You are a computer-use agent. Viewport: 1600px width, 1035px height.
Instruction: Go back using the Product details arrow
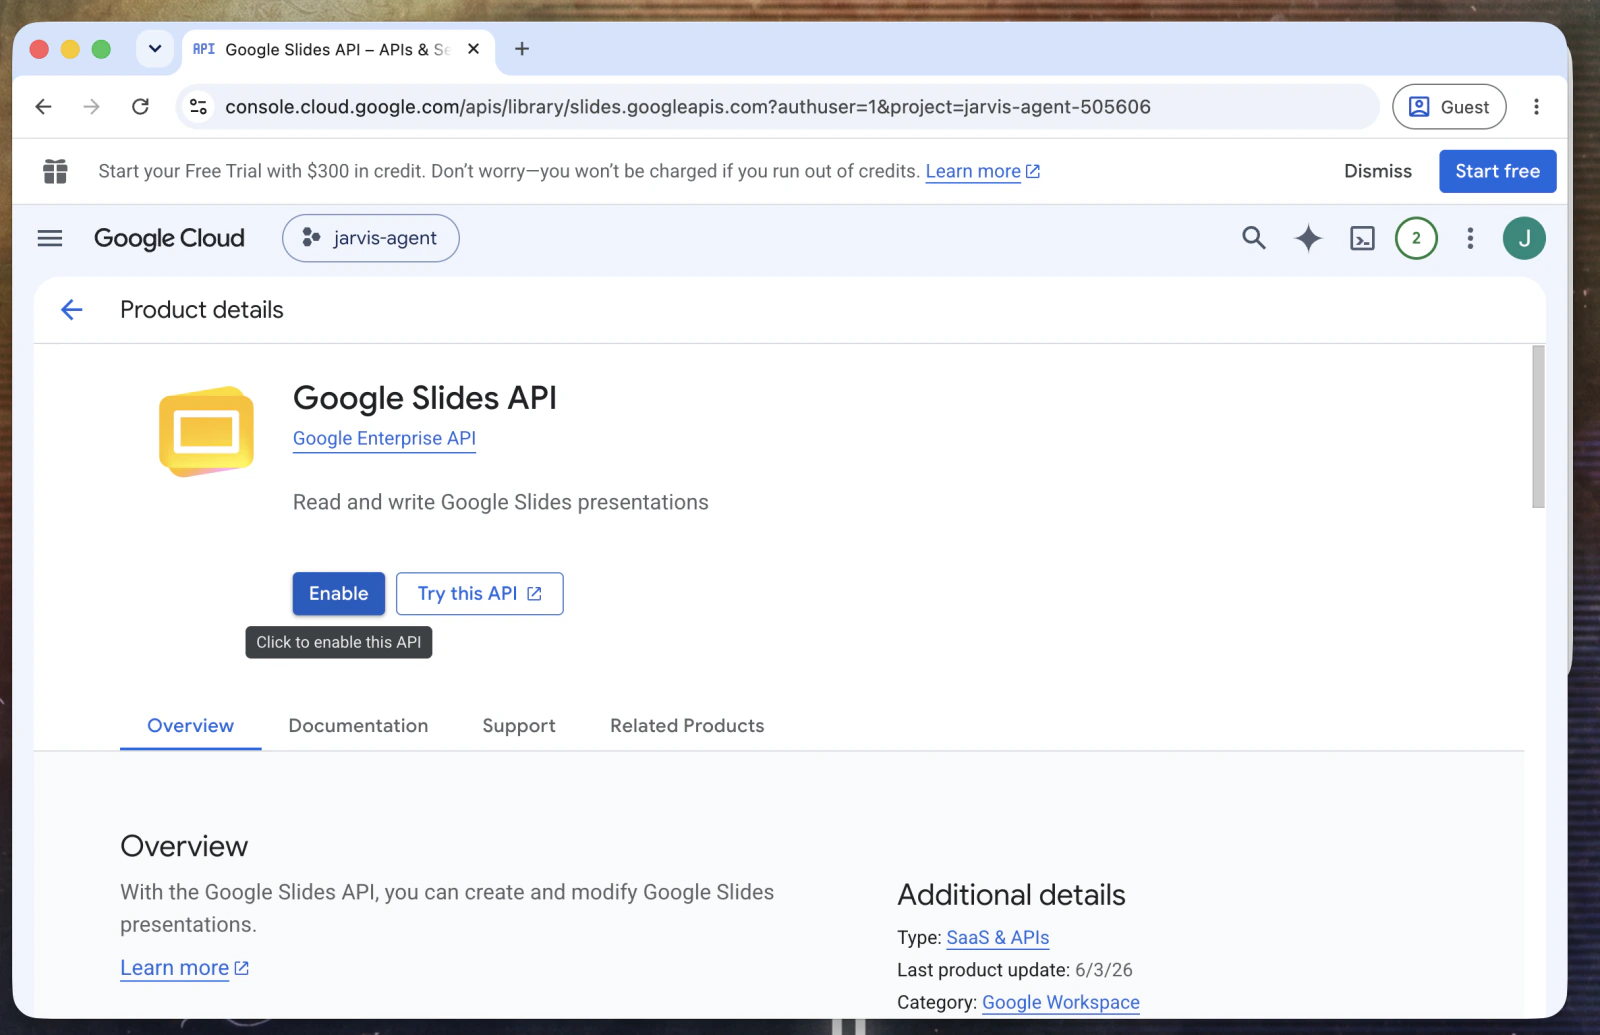click(72, 310)
